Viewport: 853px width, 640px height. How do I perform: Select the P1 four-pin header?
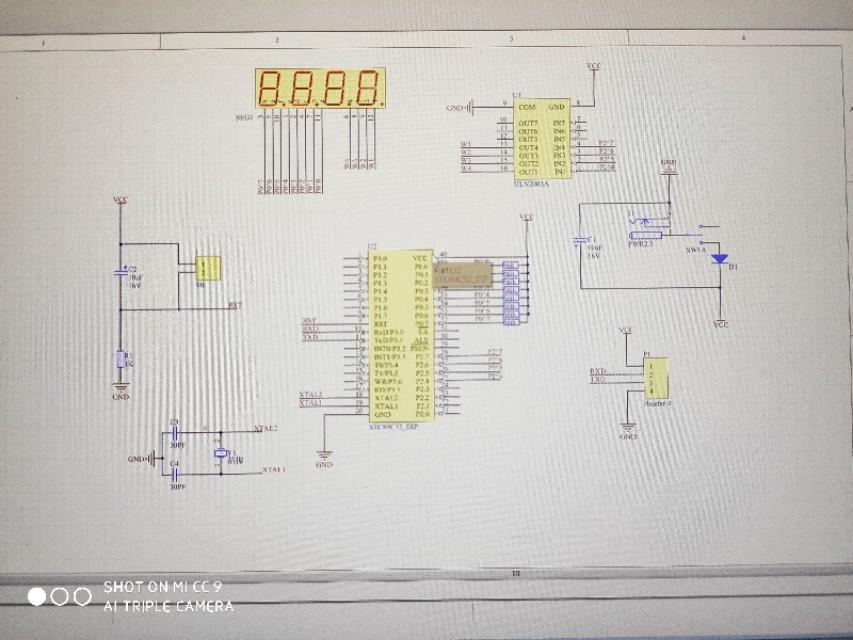655,379
